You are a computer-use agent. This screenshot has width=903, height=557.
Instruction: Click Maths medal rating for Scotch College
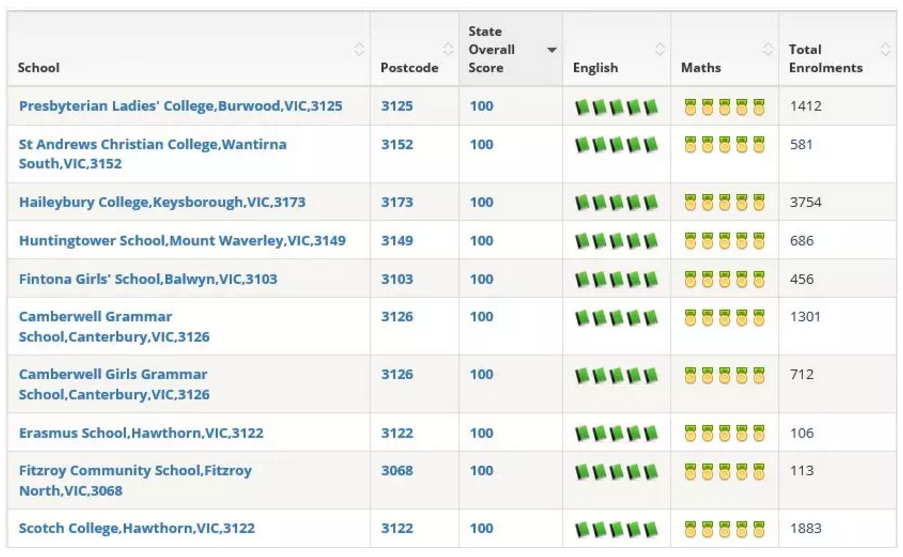[724, 529]
